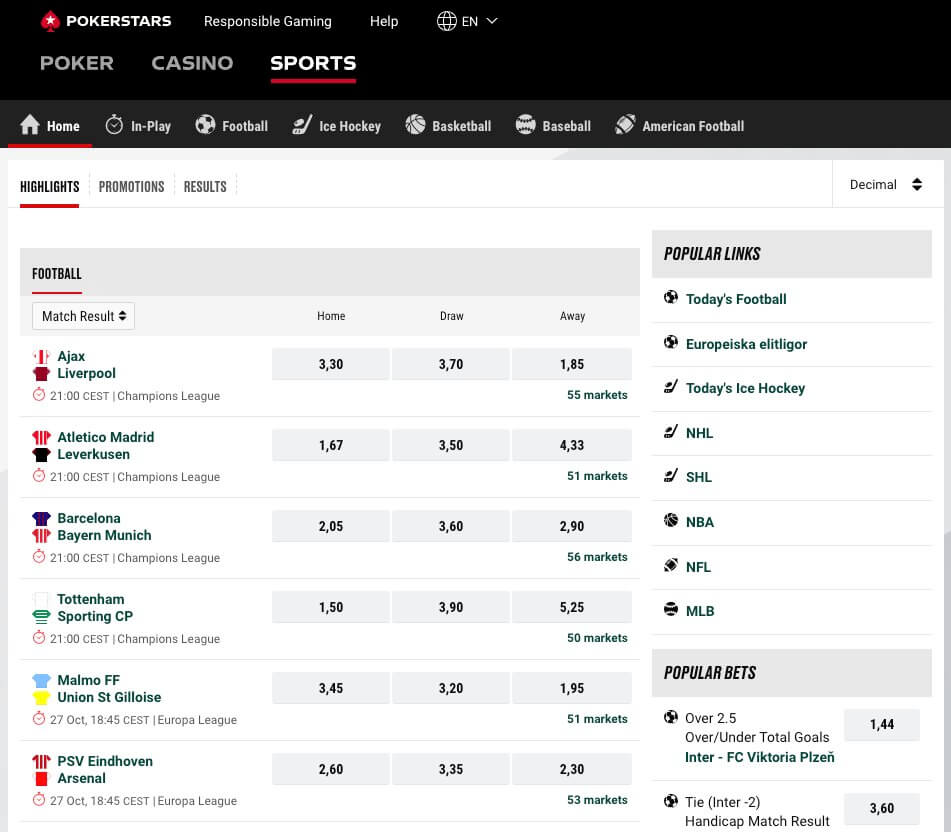951x832 pixels.
Task: Go to In-Play betting
Action: (138, 126)
